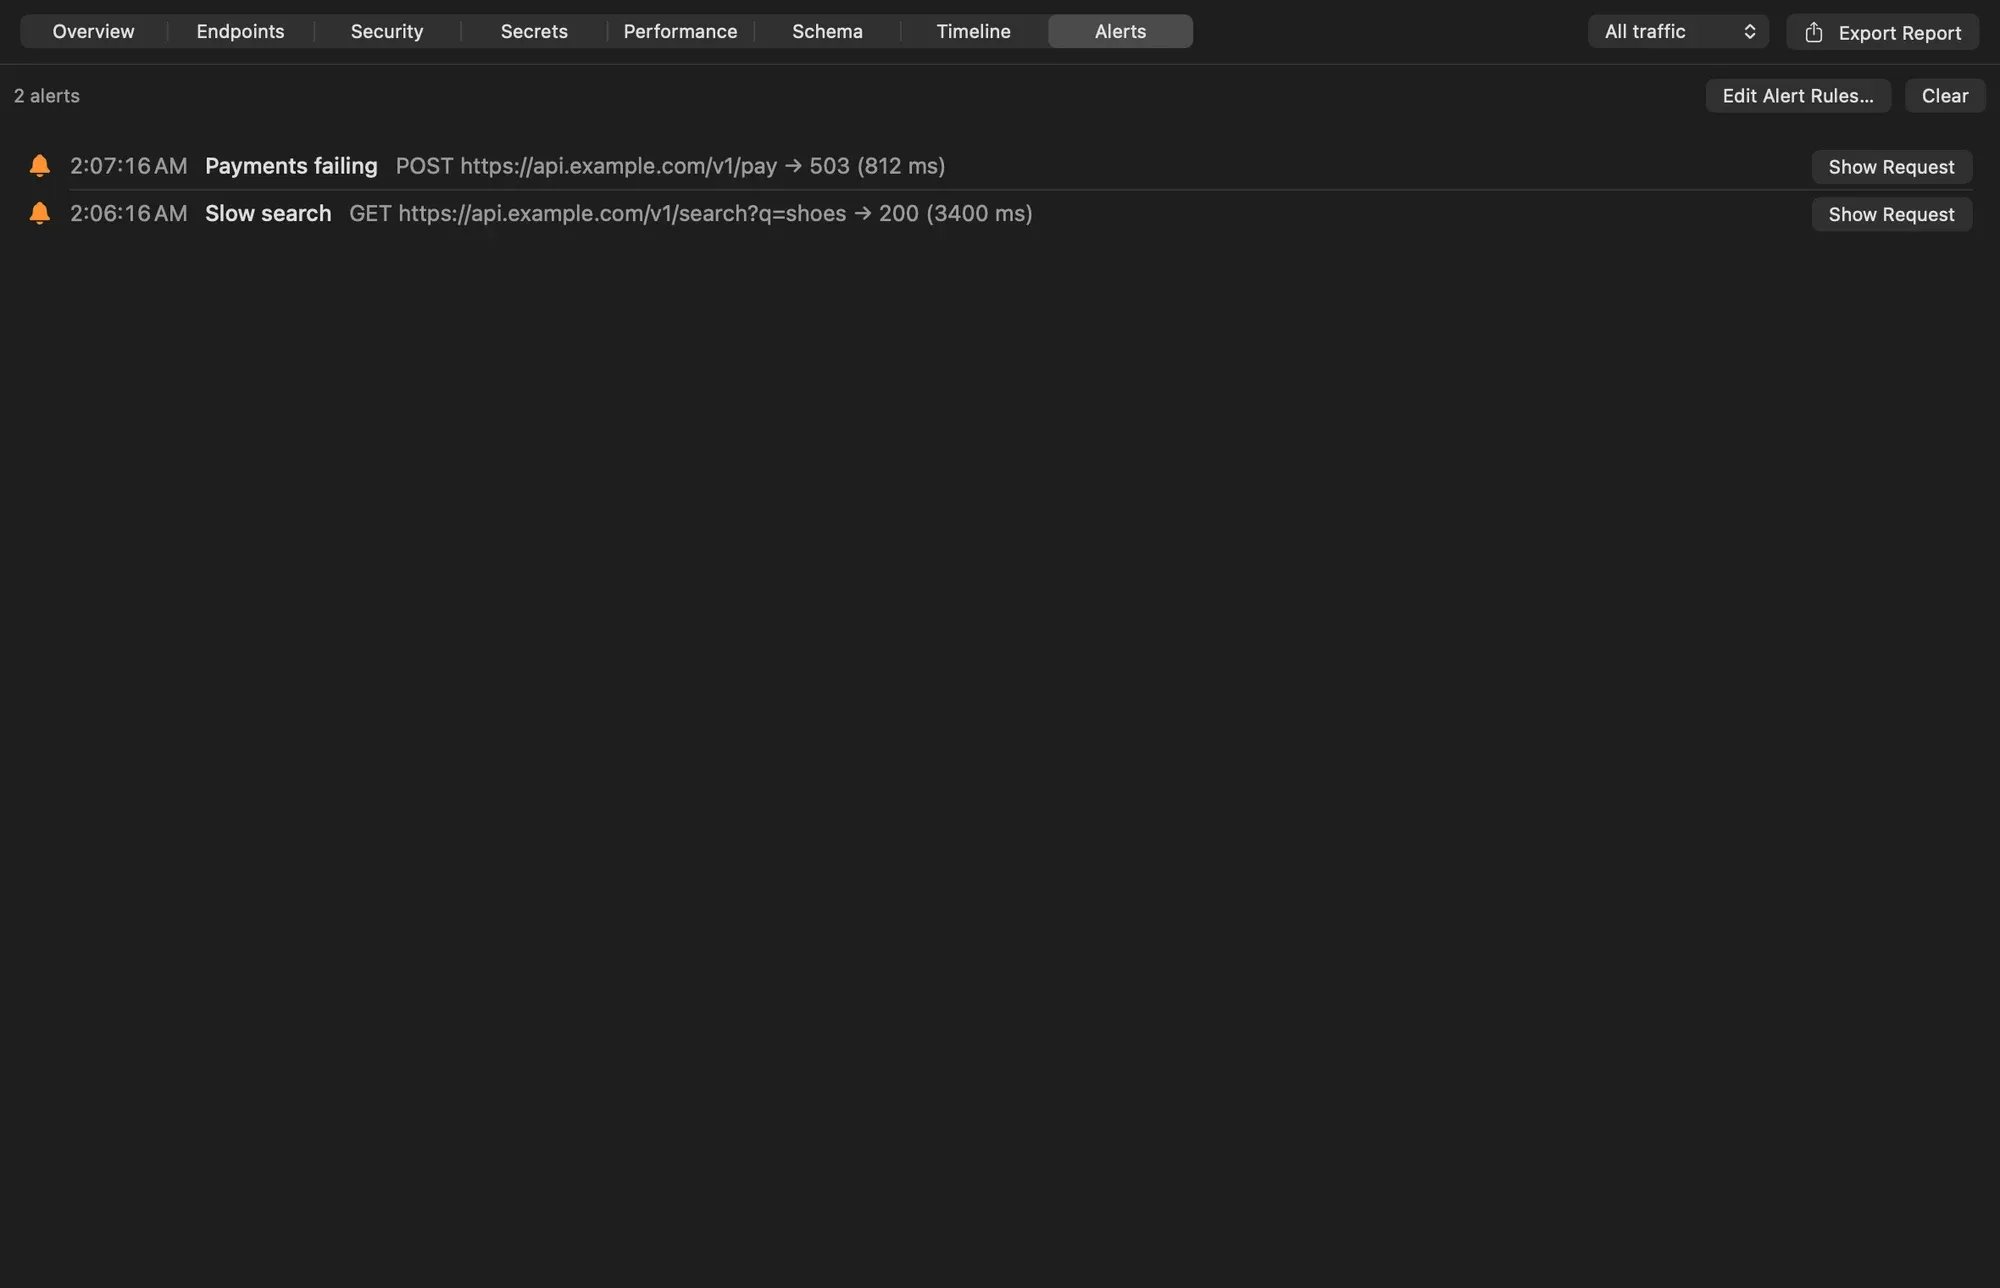The height and width of the screenshot is (1288, 2000).
Task: Show Request for the Slow search alert
Action: click(x=1891, y=214)
